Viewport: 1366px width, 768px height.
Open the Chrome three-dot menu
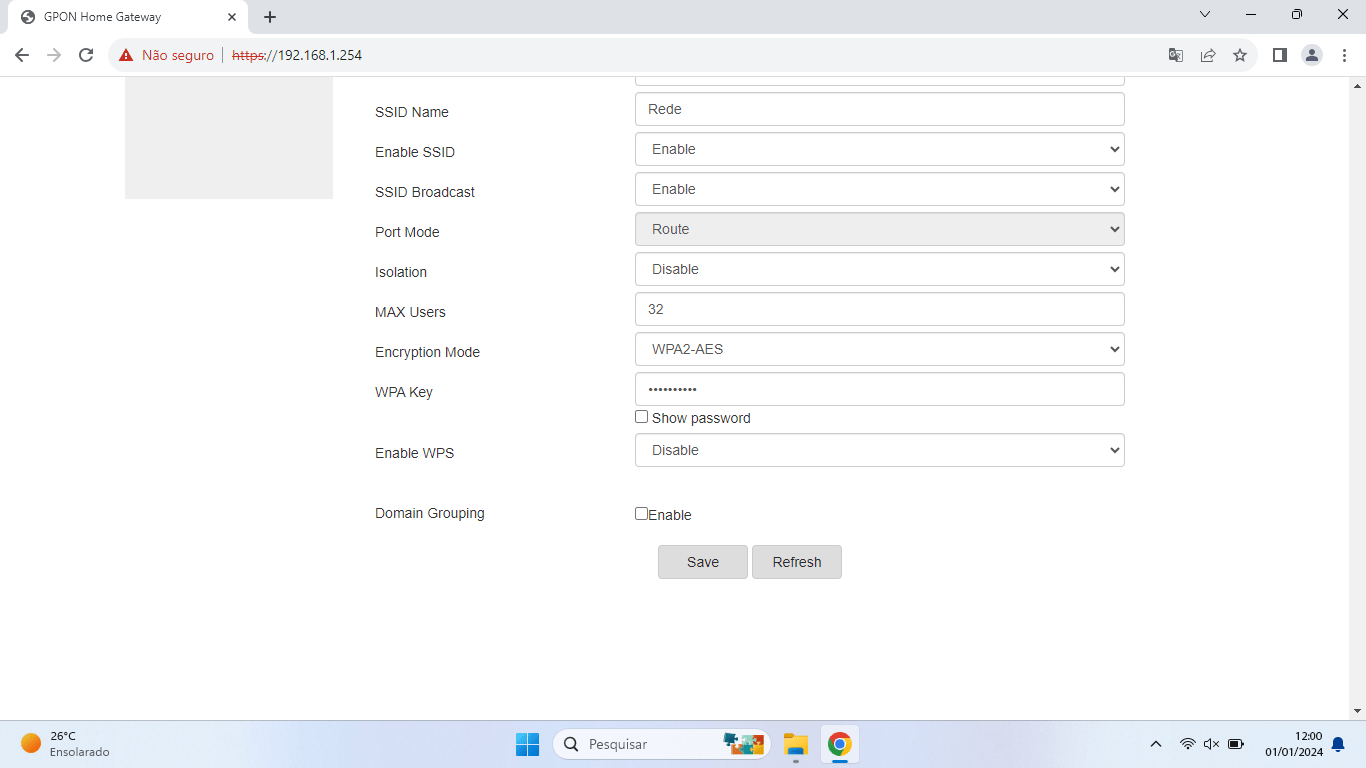pos(1344,55)
